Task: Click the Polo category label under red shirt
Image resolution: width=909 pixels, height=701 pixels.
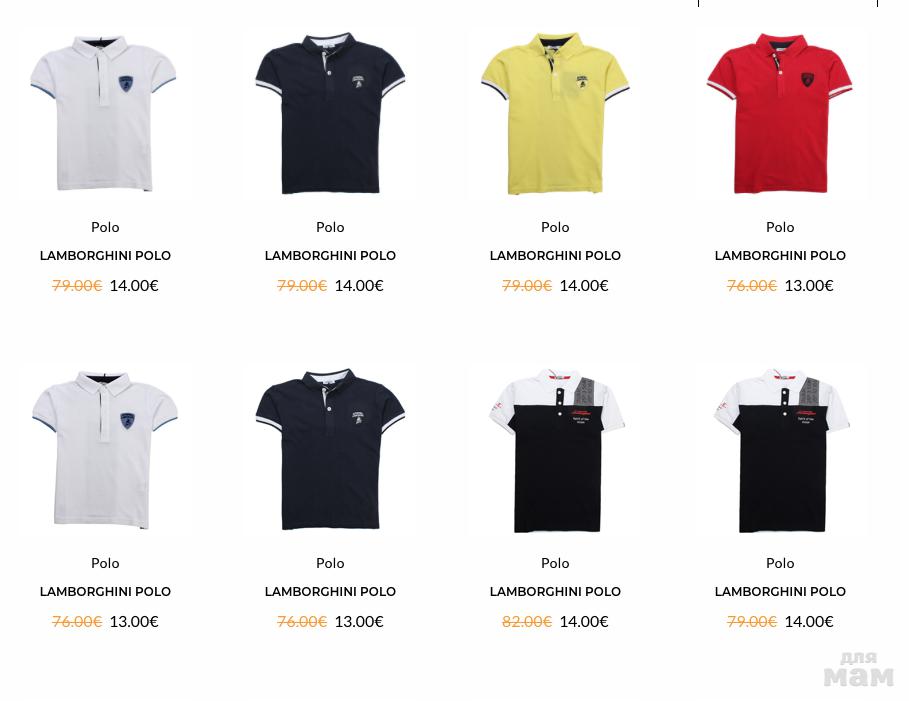Action: click(x=780, y=227)
